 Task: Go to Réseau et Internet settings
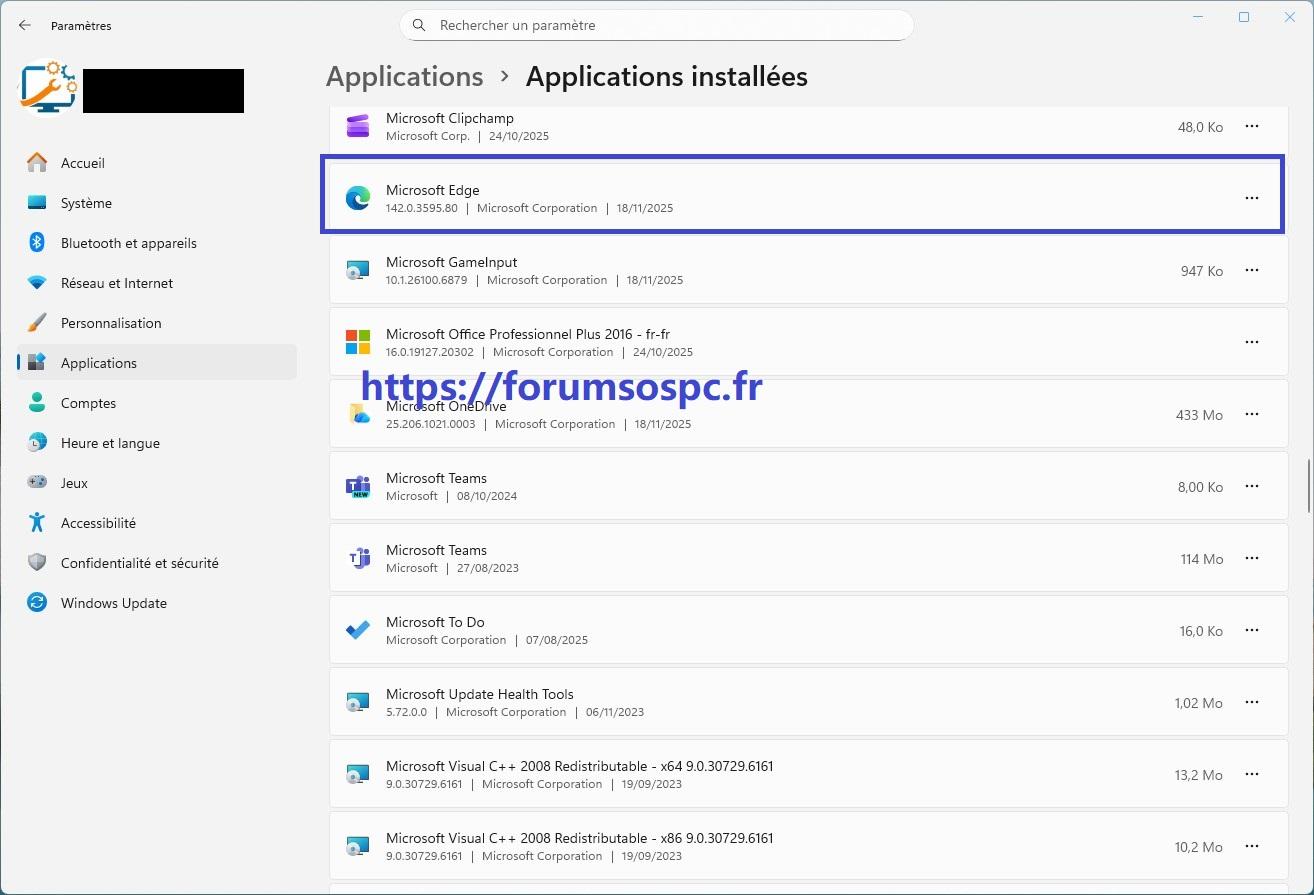pyautogui.click(x=116, y=283)
